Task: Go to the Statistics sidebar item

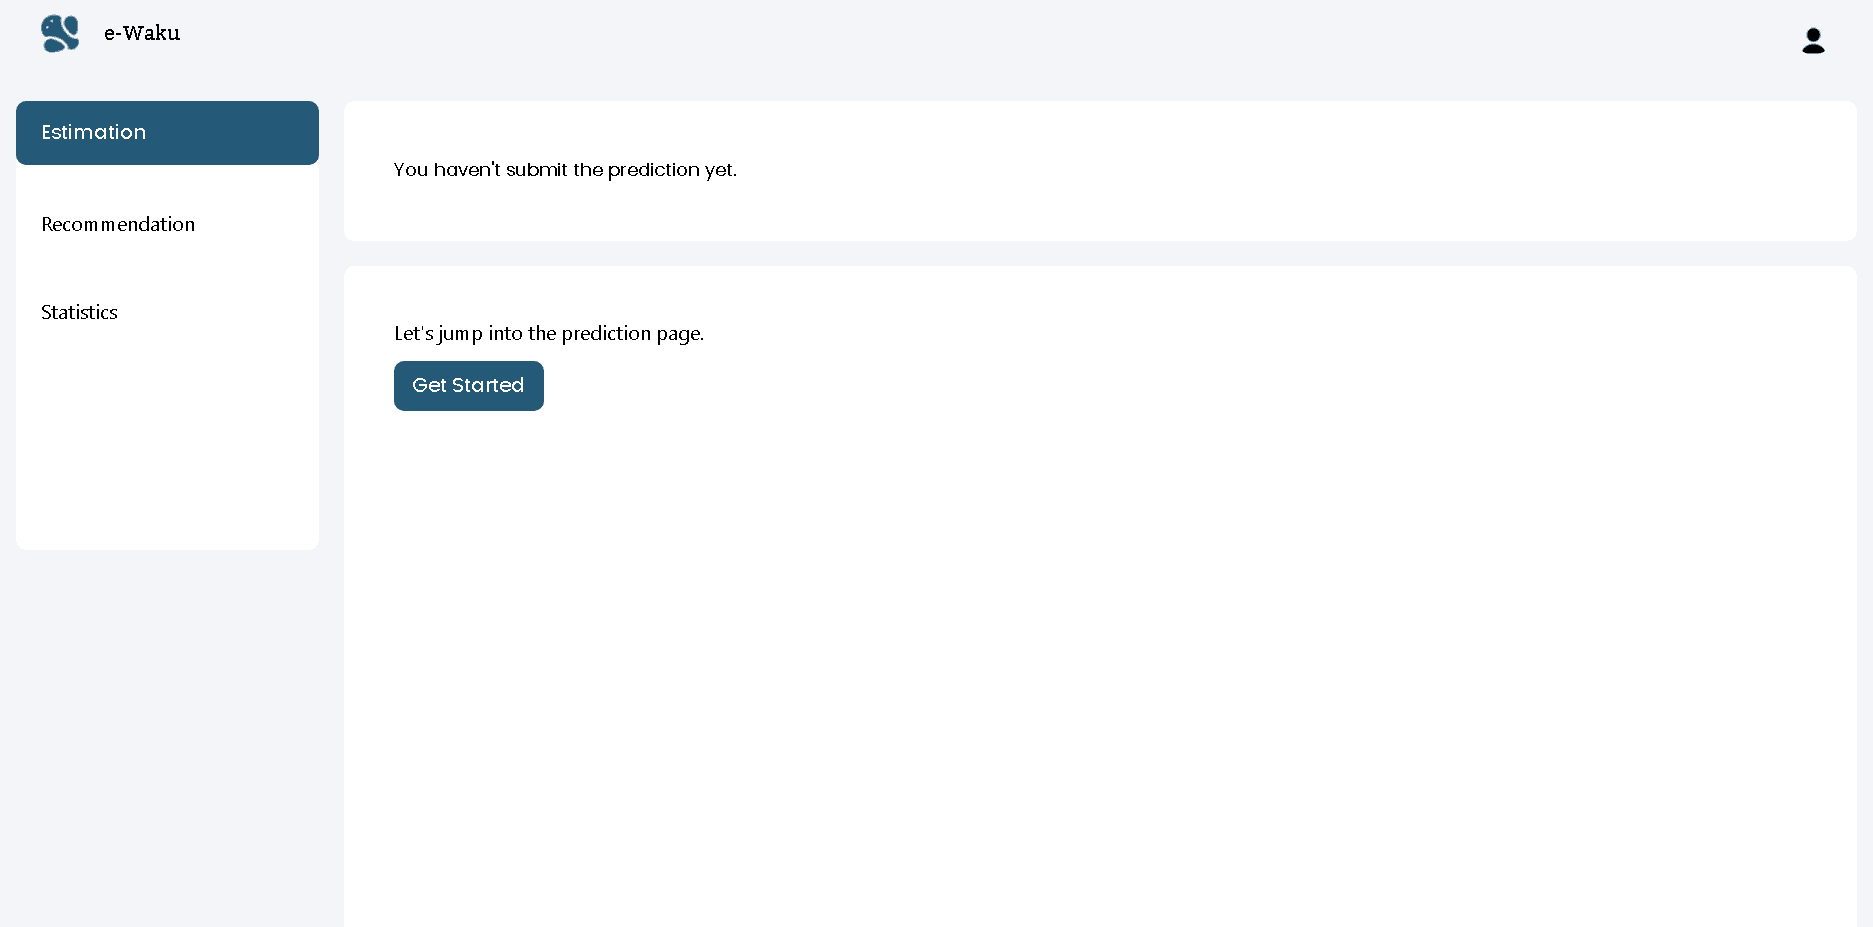Action: [x=79, y=313]
